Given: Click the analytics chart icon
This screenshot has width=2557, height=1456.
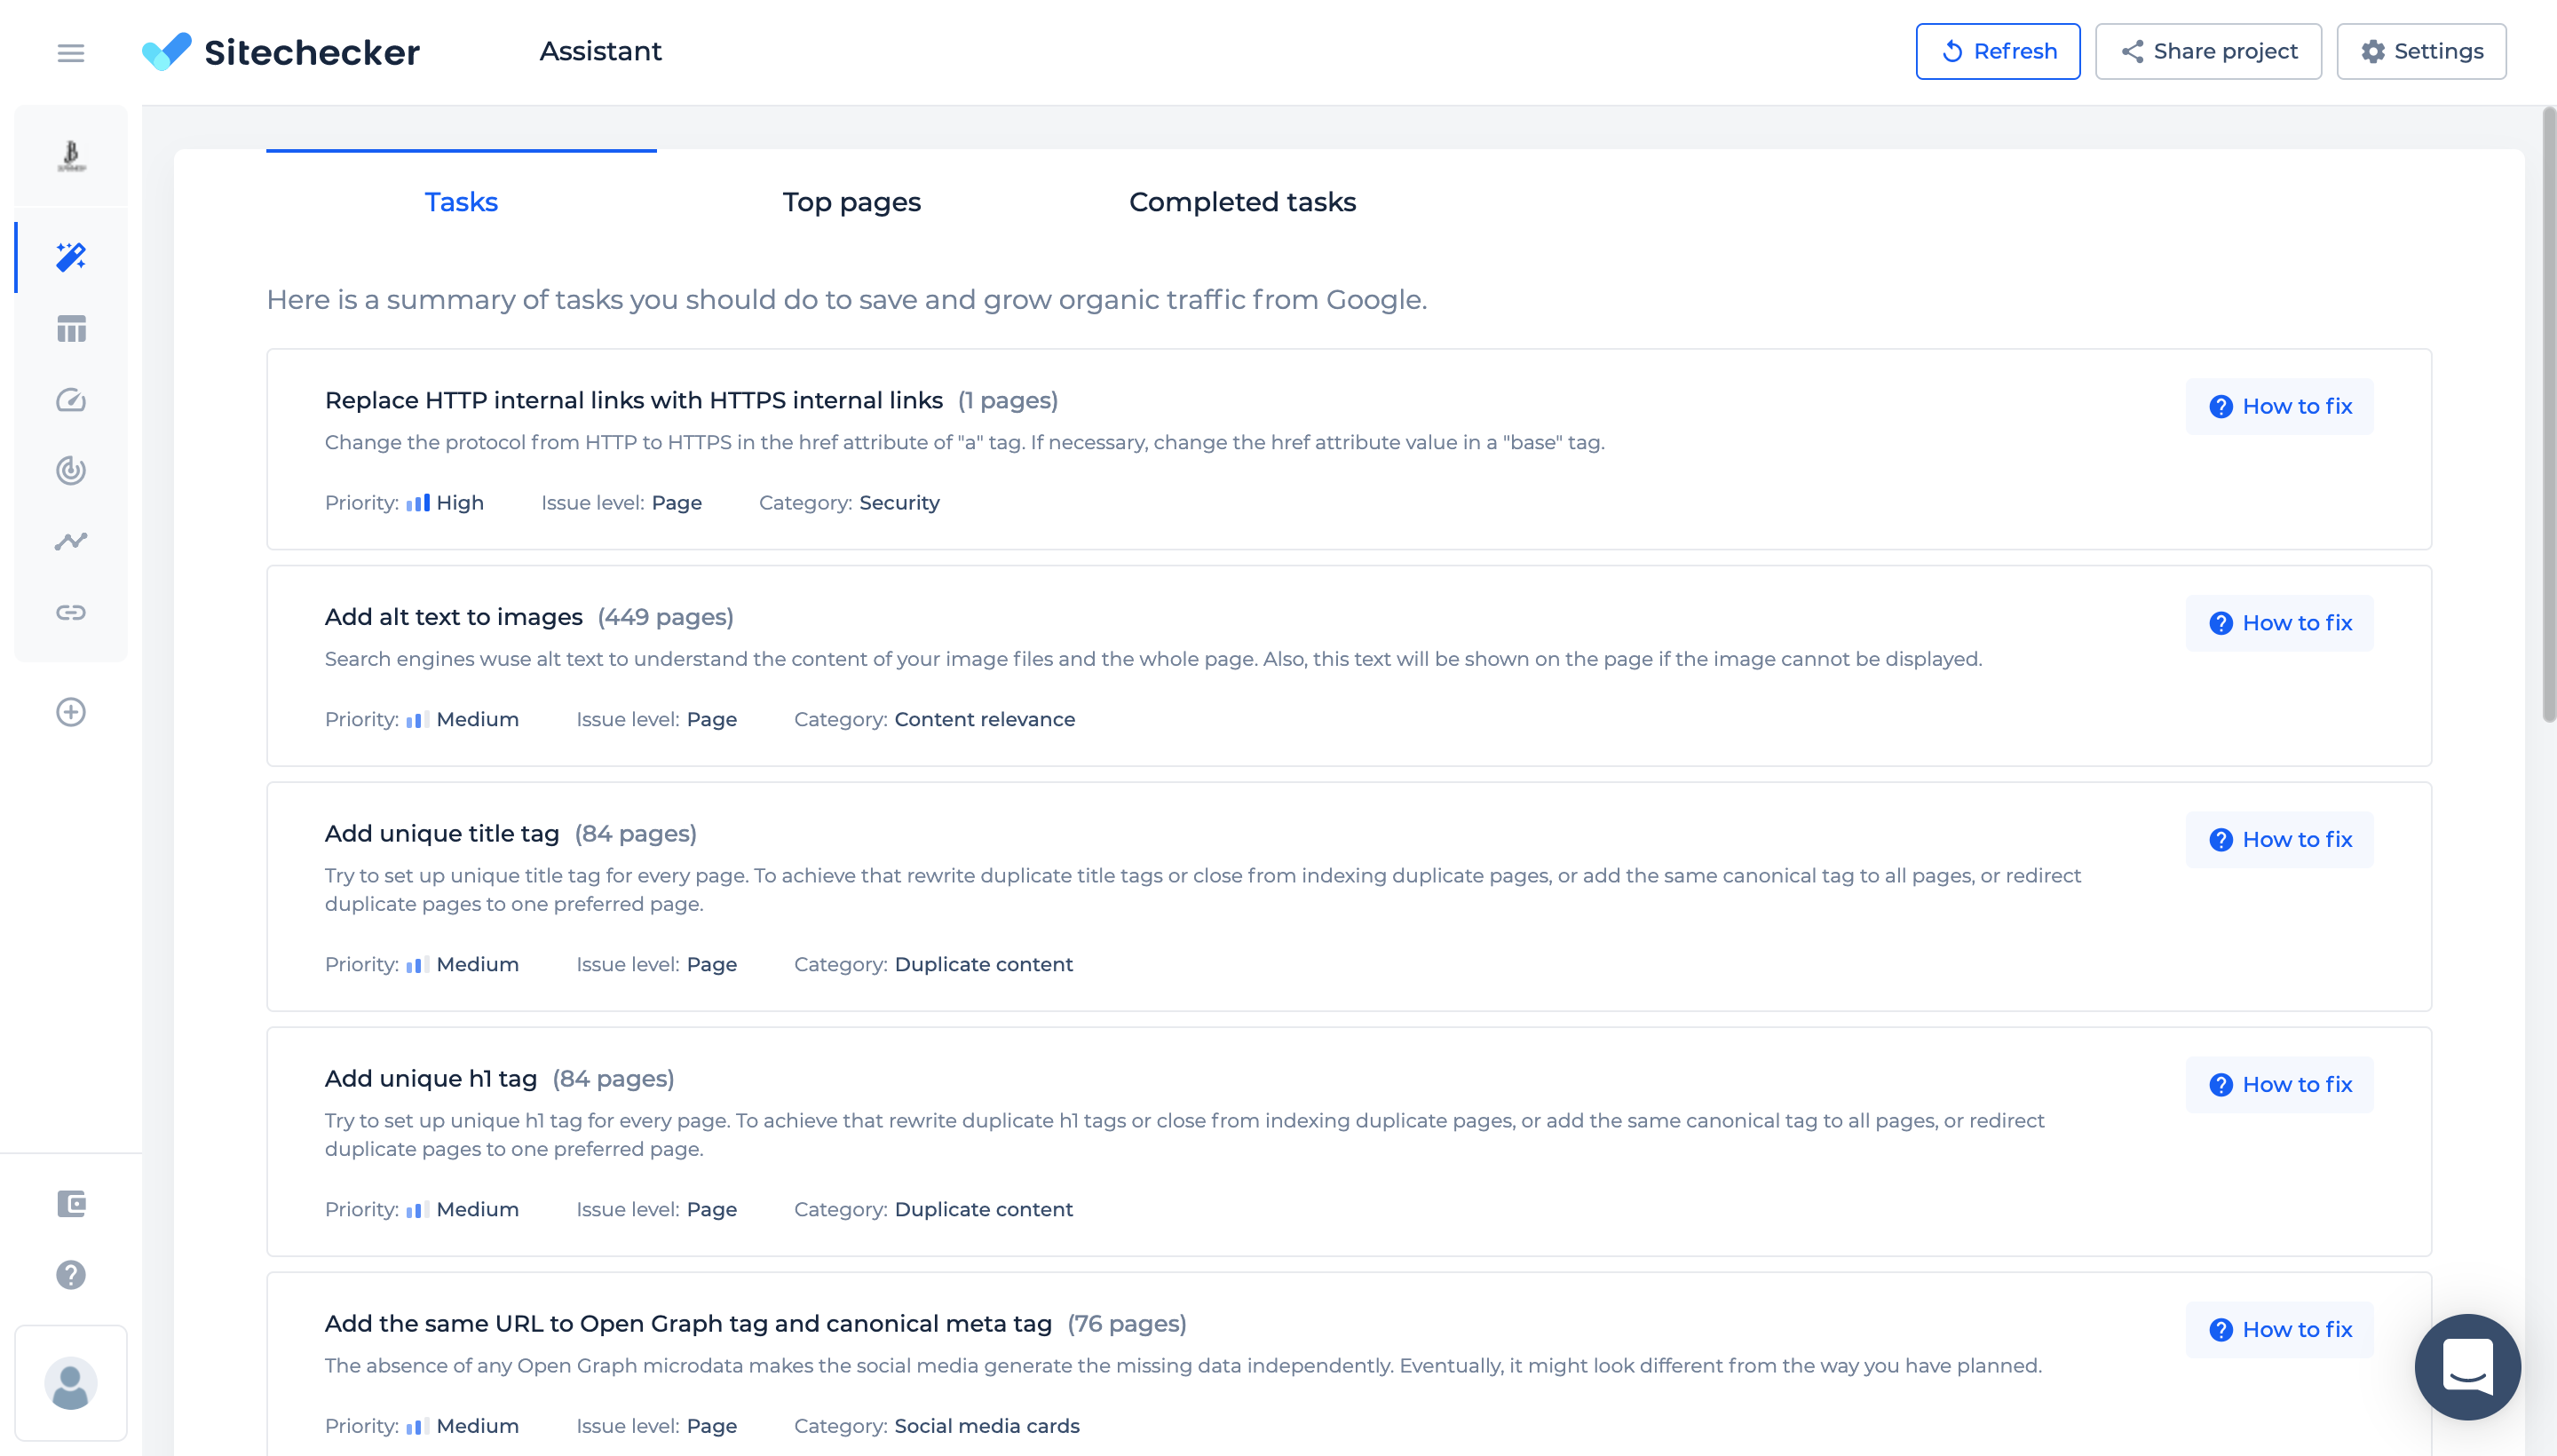Looking at the screenshot, I should pyautogui.click(x=70, y=541).
